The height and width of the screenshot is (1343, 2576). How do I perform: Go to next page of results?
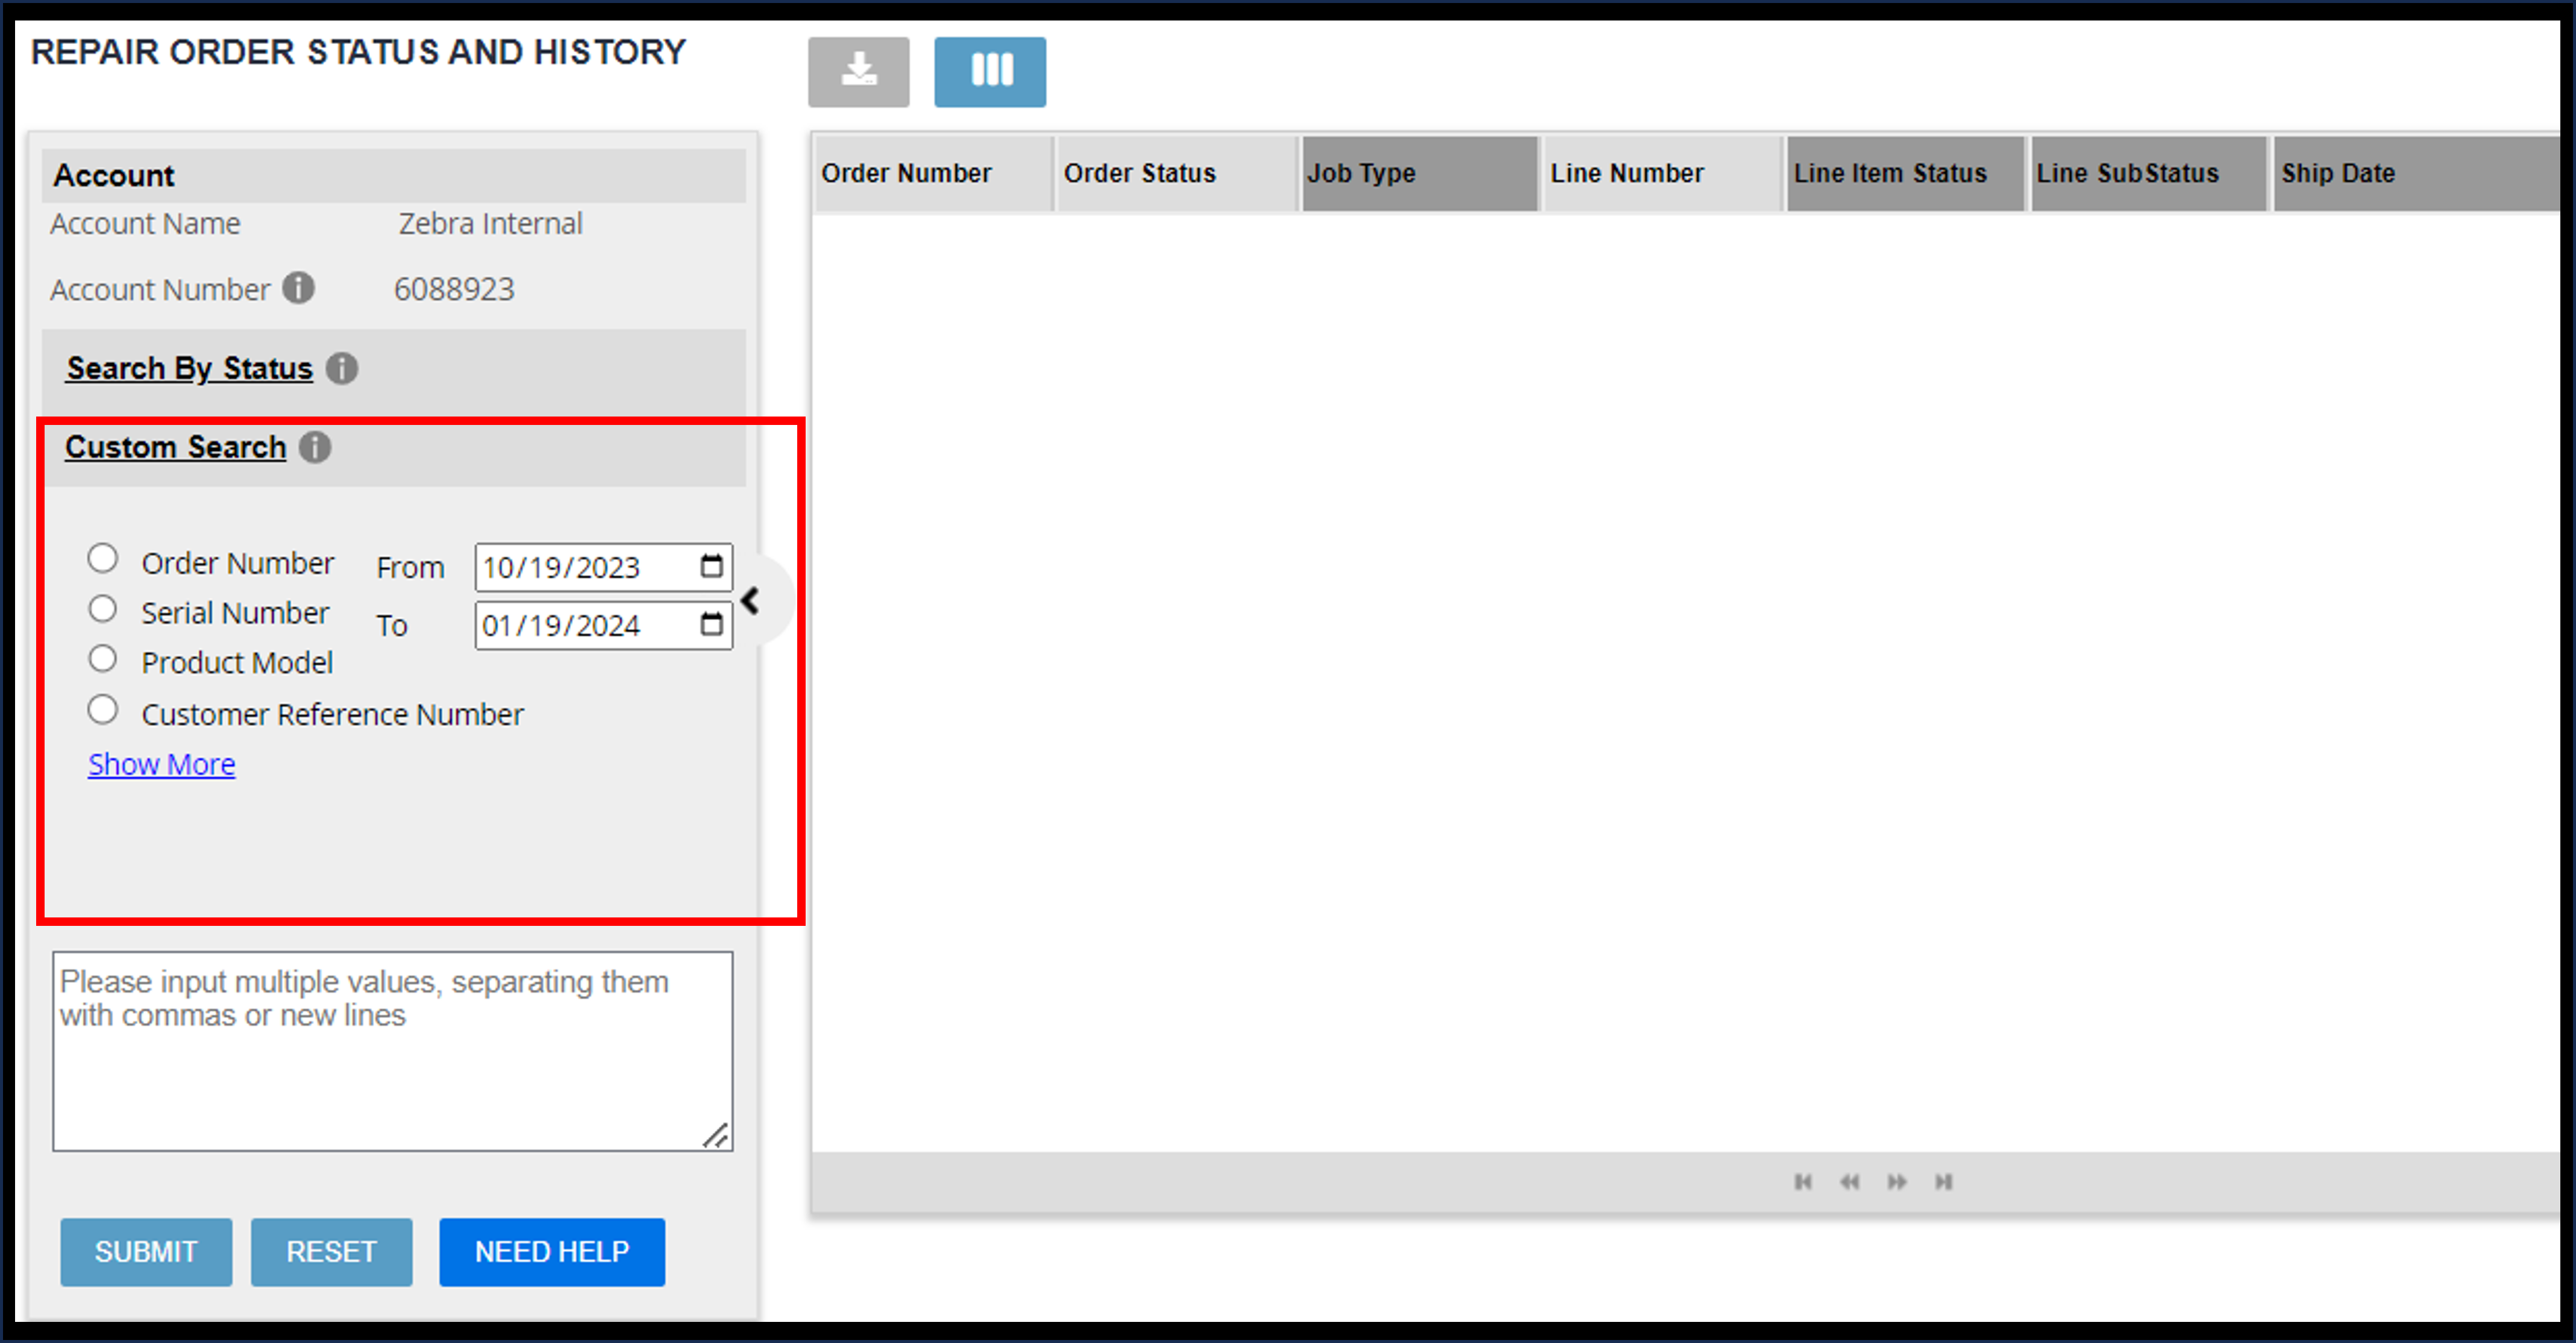coord(1896,1181)
